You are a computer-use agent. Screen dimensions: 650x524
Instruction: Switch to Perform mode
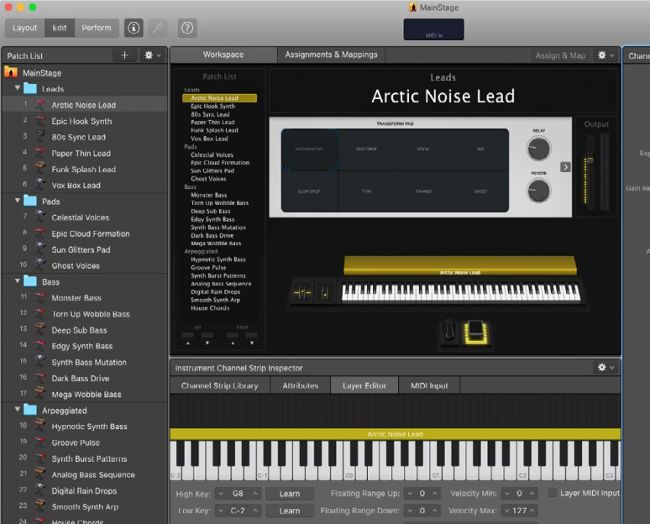pyautogui.click(x=97, y=28)
